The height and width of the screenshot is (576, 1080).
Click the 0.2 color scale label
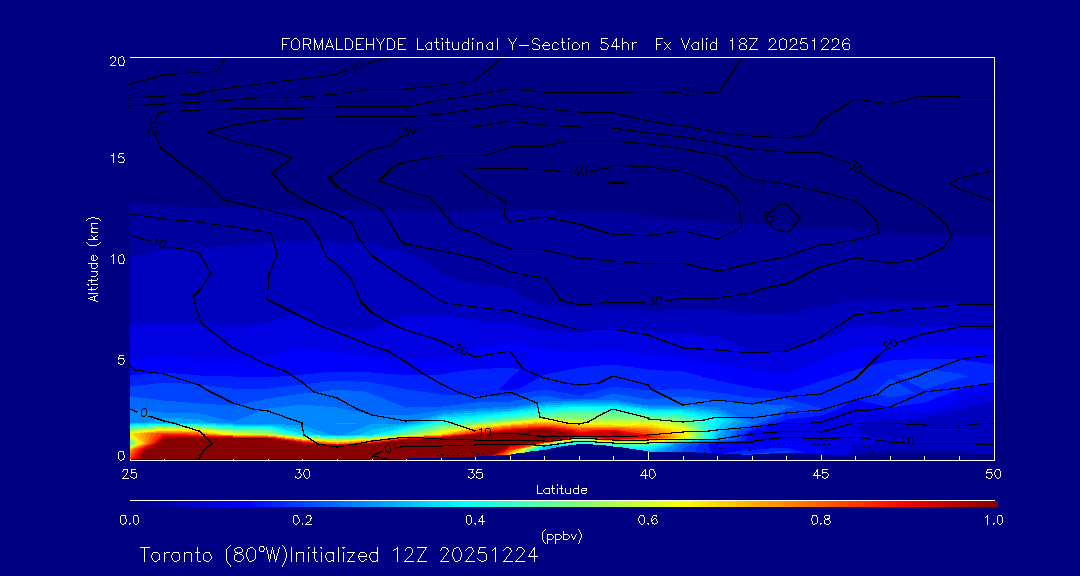(x=302, y=520)
